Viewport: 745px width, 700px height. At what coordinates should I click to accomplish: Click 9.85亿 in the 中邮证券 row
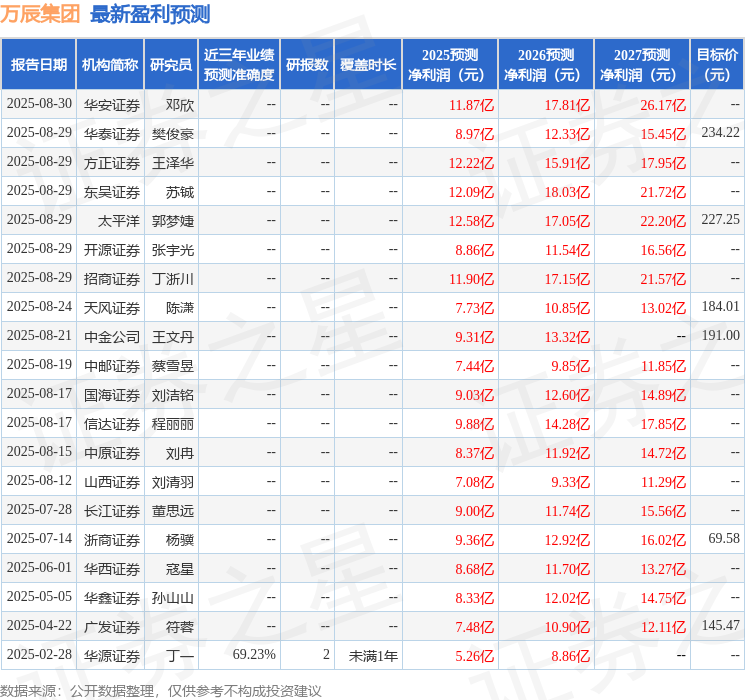[x=570, y=366]
